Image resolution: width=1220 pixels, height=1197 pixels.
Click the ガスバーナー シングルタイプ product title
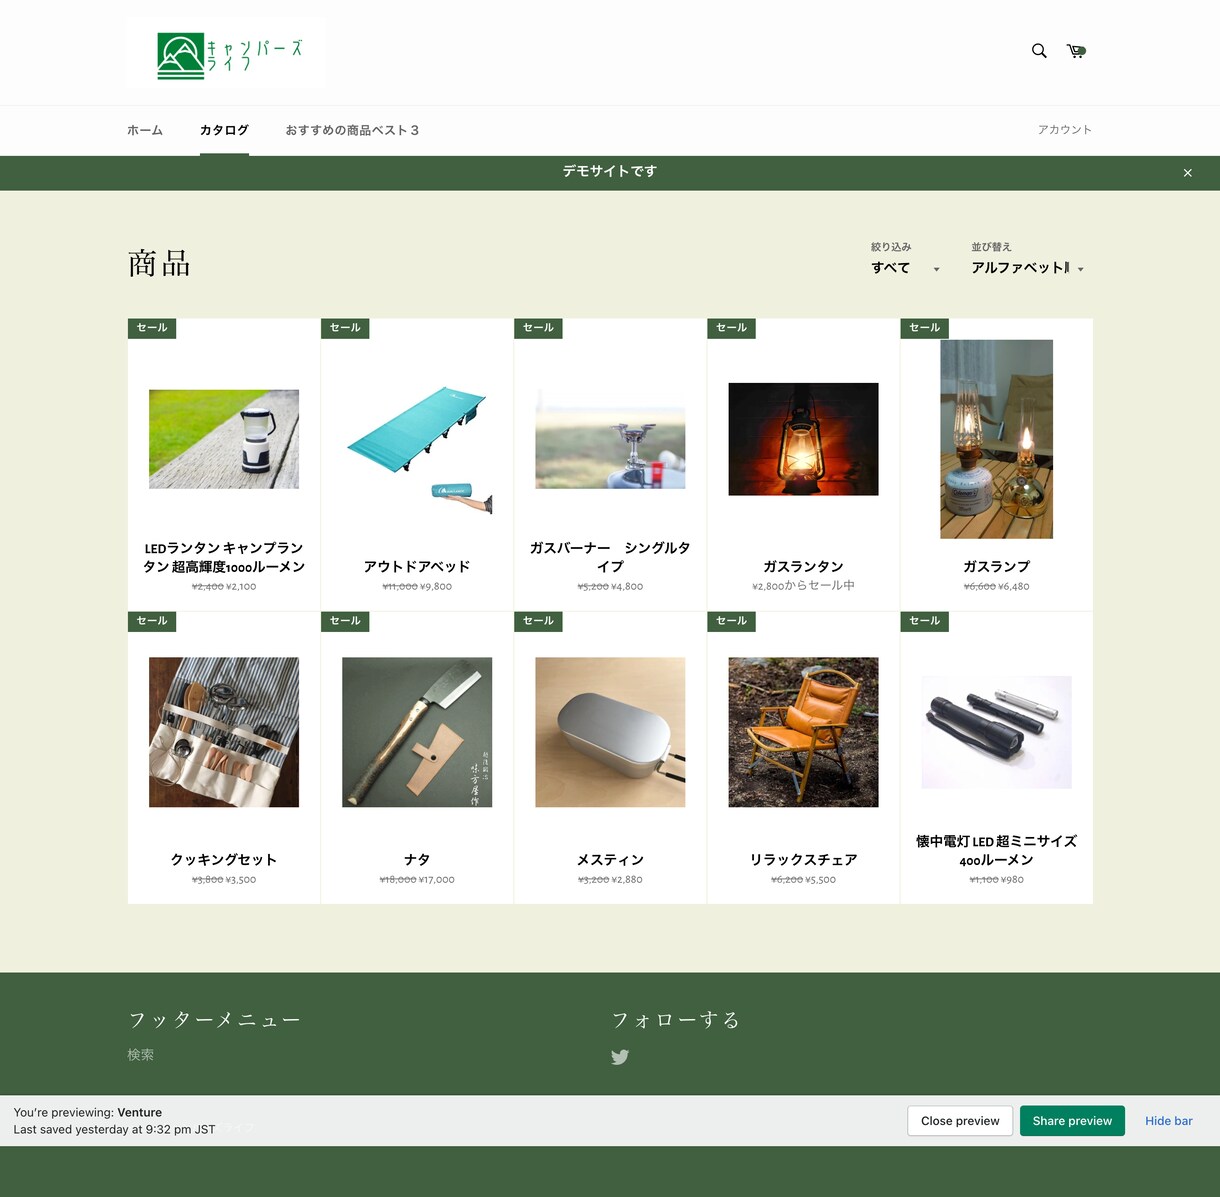[x=610, y=557]
